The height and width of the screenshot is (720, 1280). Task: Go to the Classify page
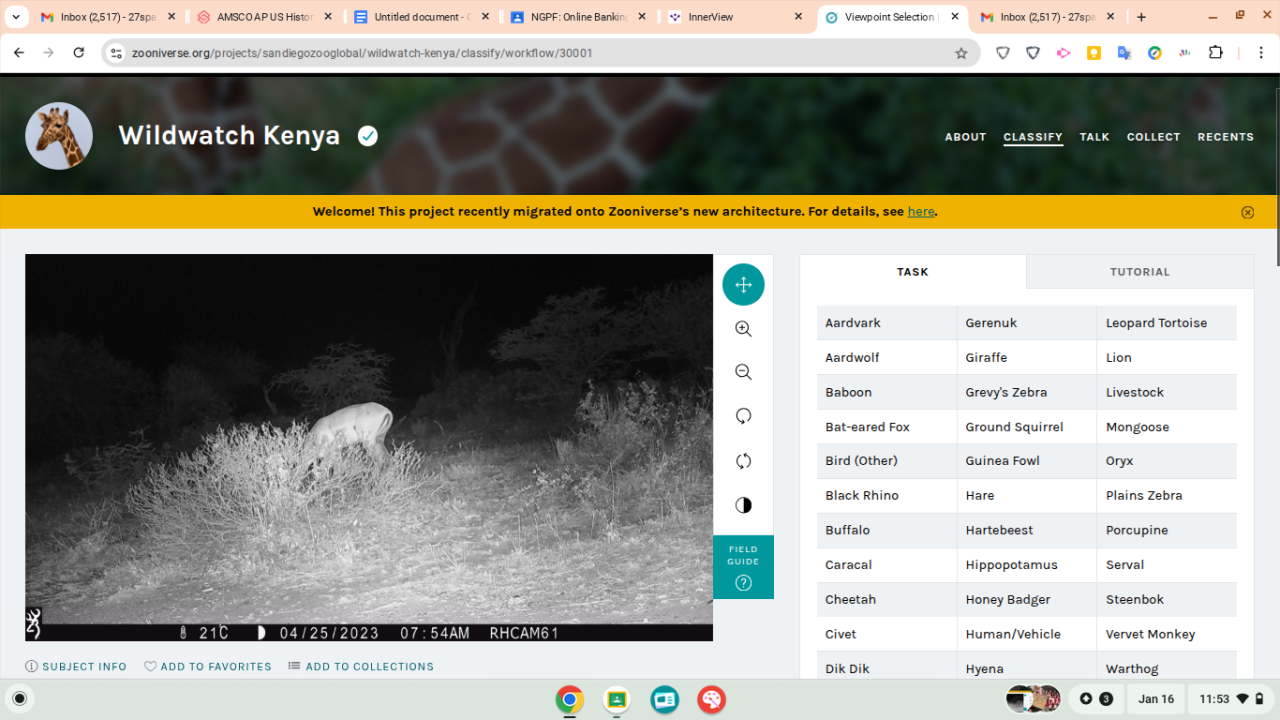1033,137
